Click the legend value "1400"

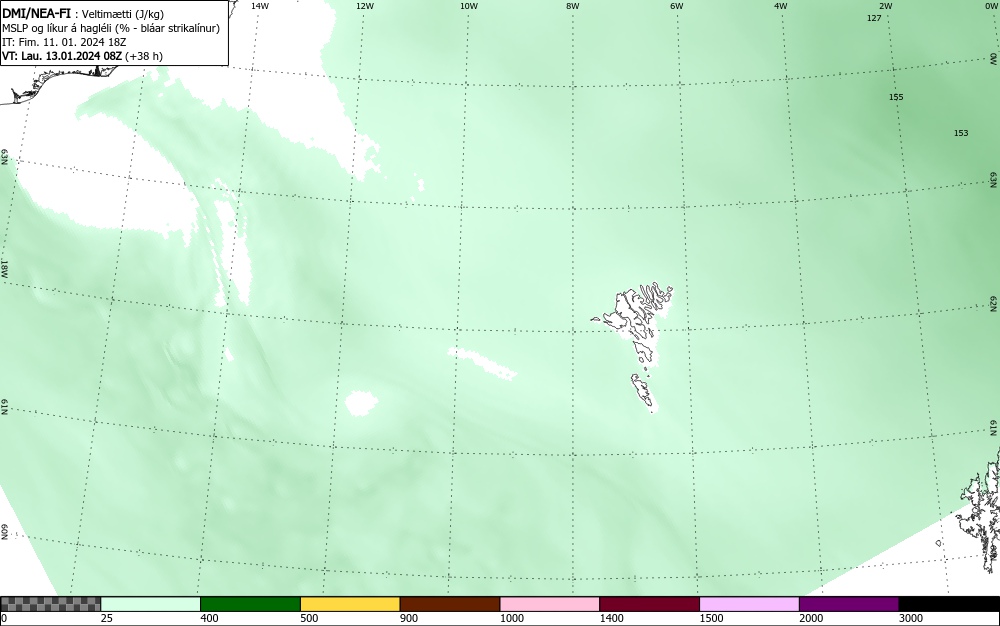[612, 618]
